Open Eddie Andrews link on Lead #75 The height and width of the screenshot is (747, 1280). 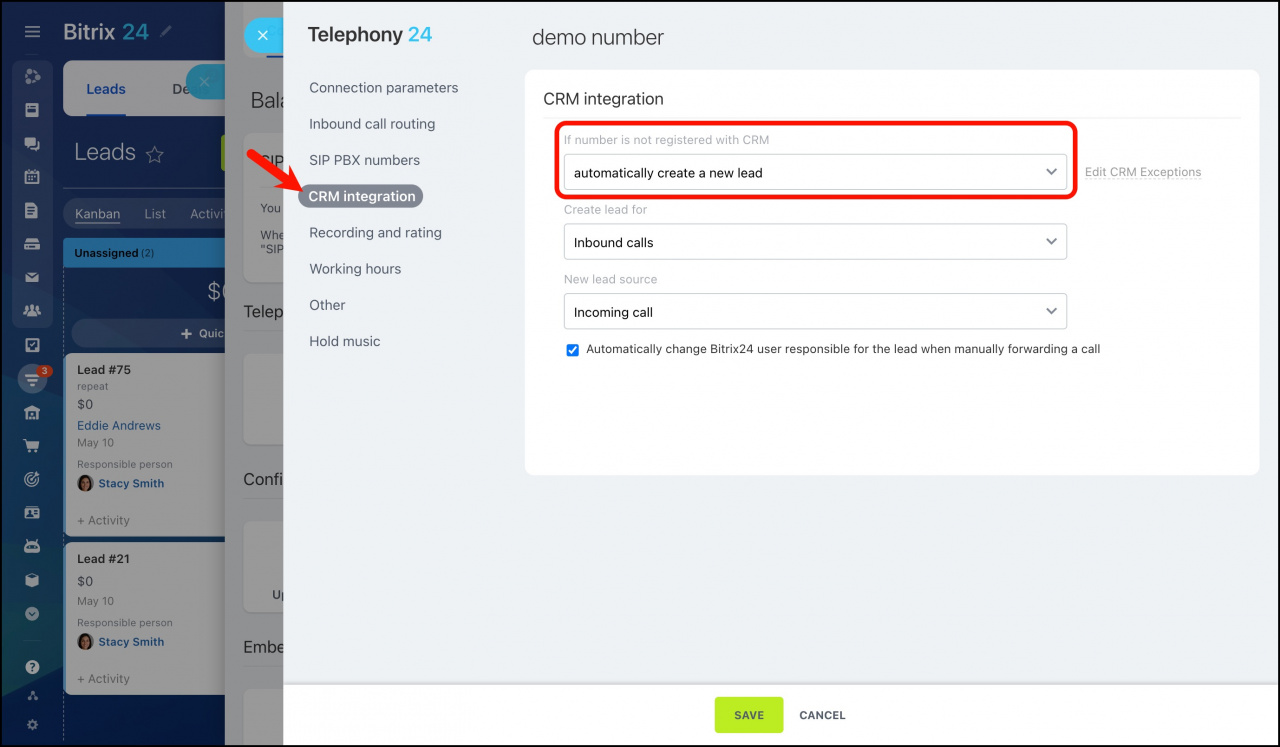119,426
